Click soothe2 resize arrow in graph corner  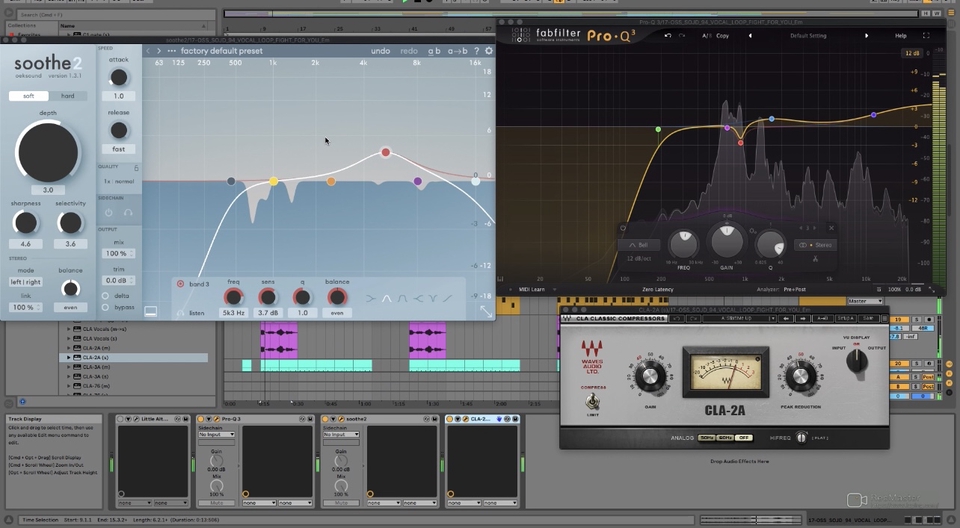(486, 311)
